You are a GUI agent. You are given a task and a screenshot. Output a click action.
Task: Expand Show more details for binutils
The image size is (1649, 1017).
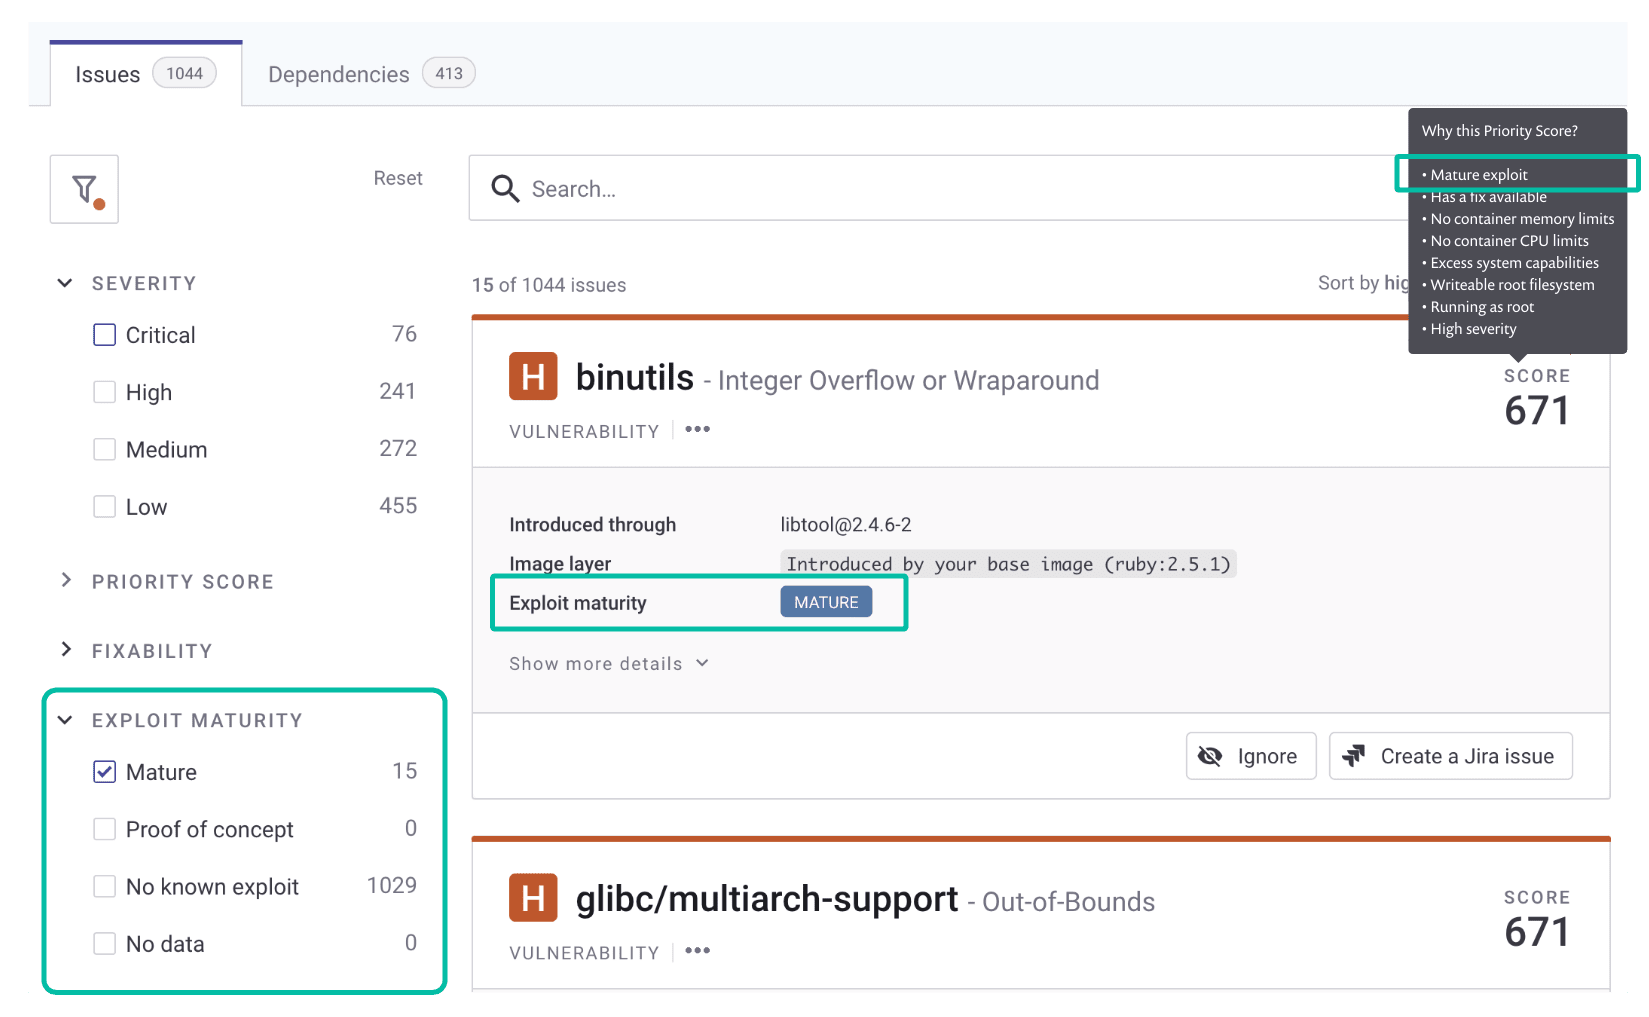pyautogui.click(x=609, y=664)
